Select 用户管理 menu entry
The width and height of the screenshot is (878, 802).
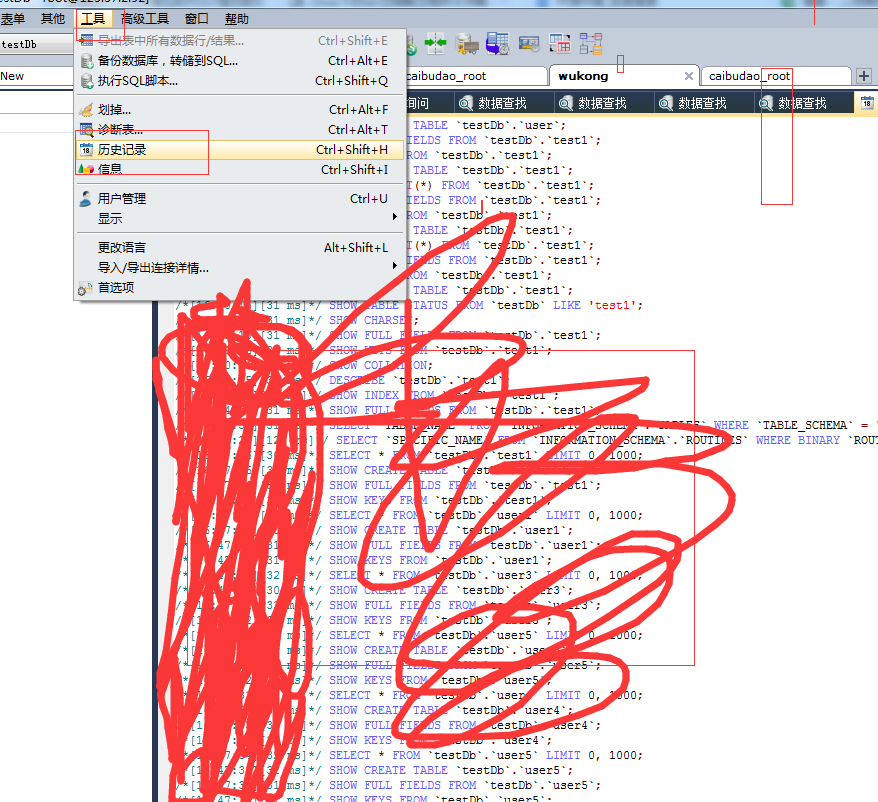click(240, 199)
